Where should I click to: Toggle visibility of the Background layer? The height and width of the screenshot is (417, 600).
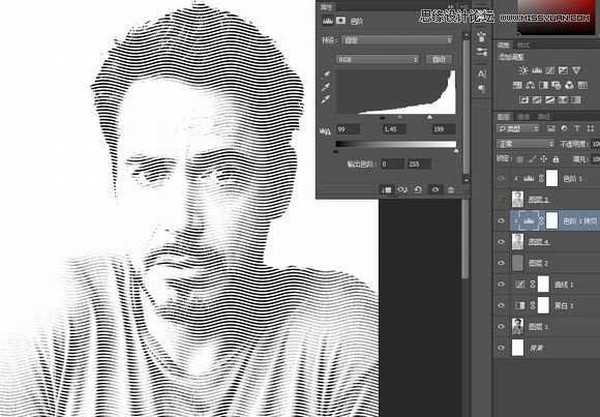[501, 349]
